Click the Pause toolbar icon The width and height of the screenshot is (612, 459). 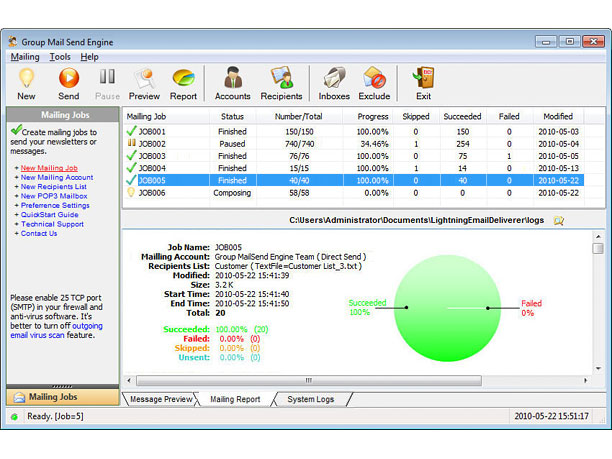[x=107, y=76]
